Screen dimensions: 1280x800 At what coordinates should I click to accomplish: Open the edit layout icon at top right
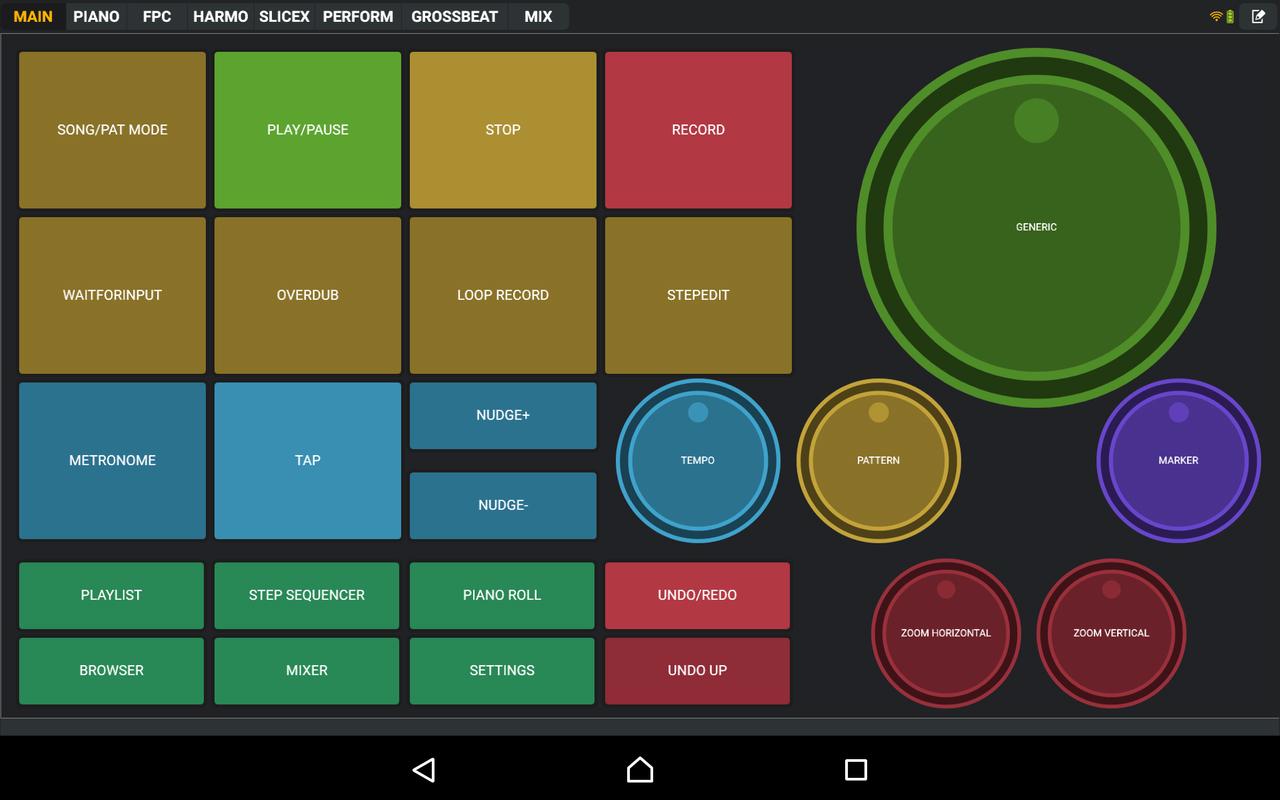click(1258, 16)
